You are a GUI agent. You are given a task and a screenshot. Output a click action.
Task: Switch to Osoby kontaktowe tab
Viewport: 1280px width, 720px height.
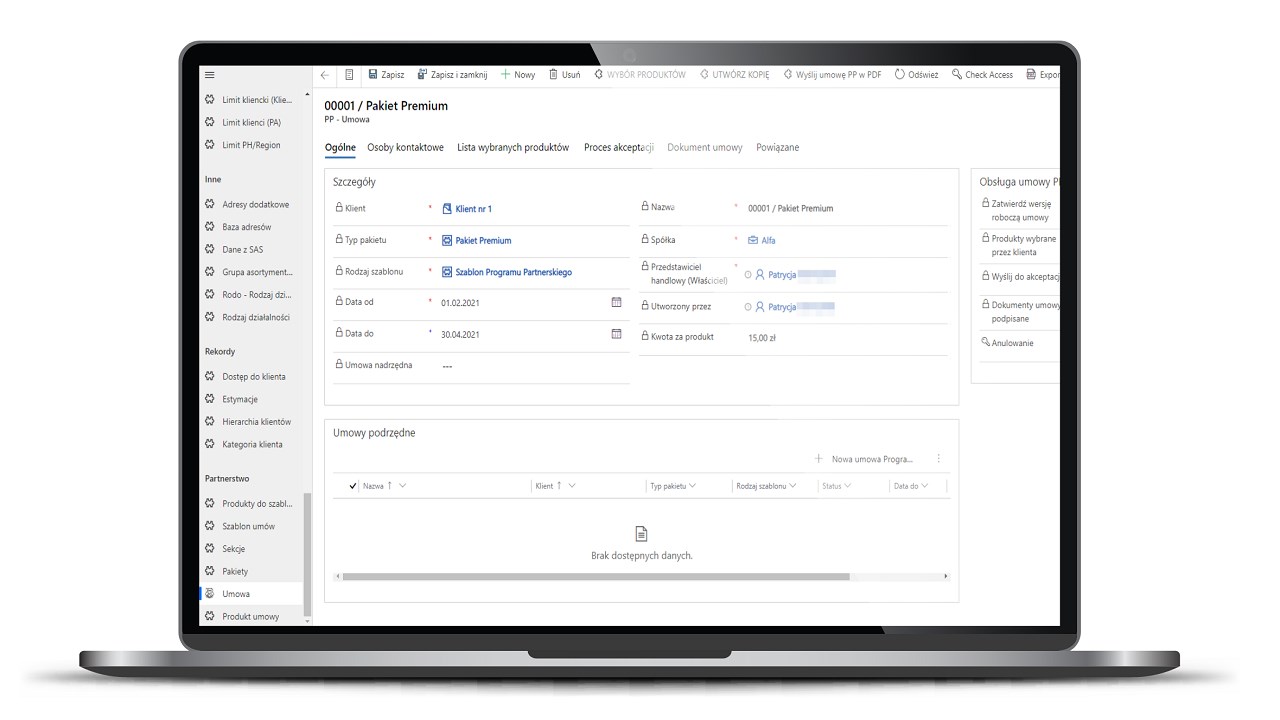click(405, 147)
